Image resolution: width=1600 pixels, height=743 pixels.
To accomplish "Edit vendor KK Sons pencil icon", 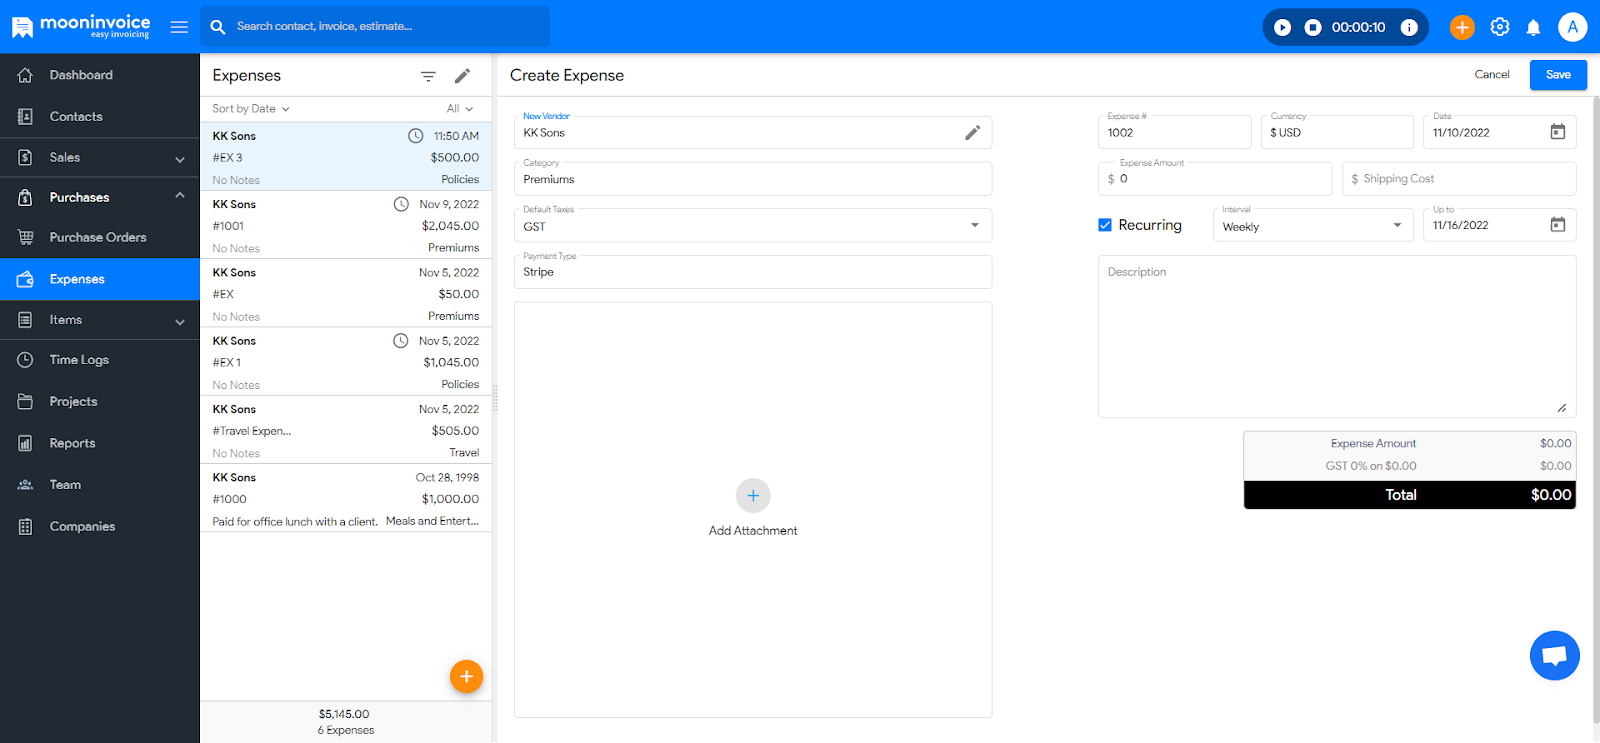I will pyautogui.click(x=972, y=132).
